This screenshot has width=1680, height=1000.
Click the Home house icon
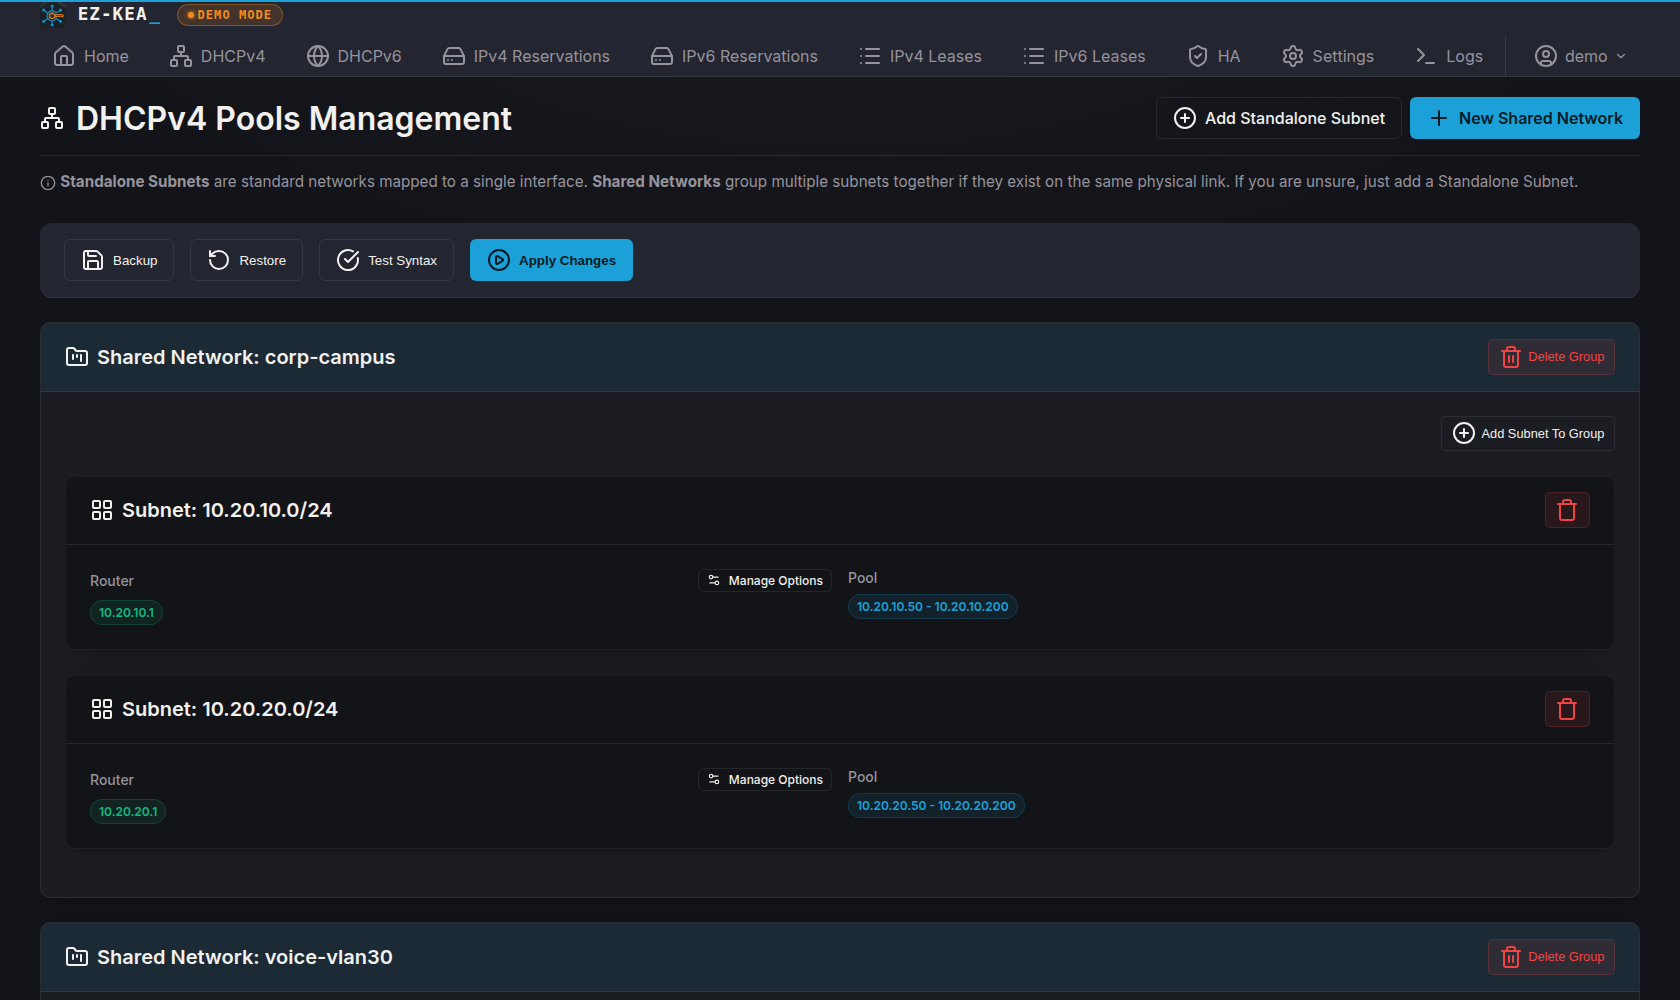click(64, 56)
